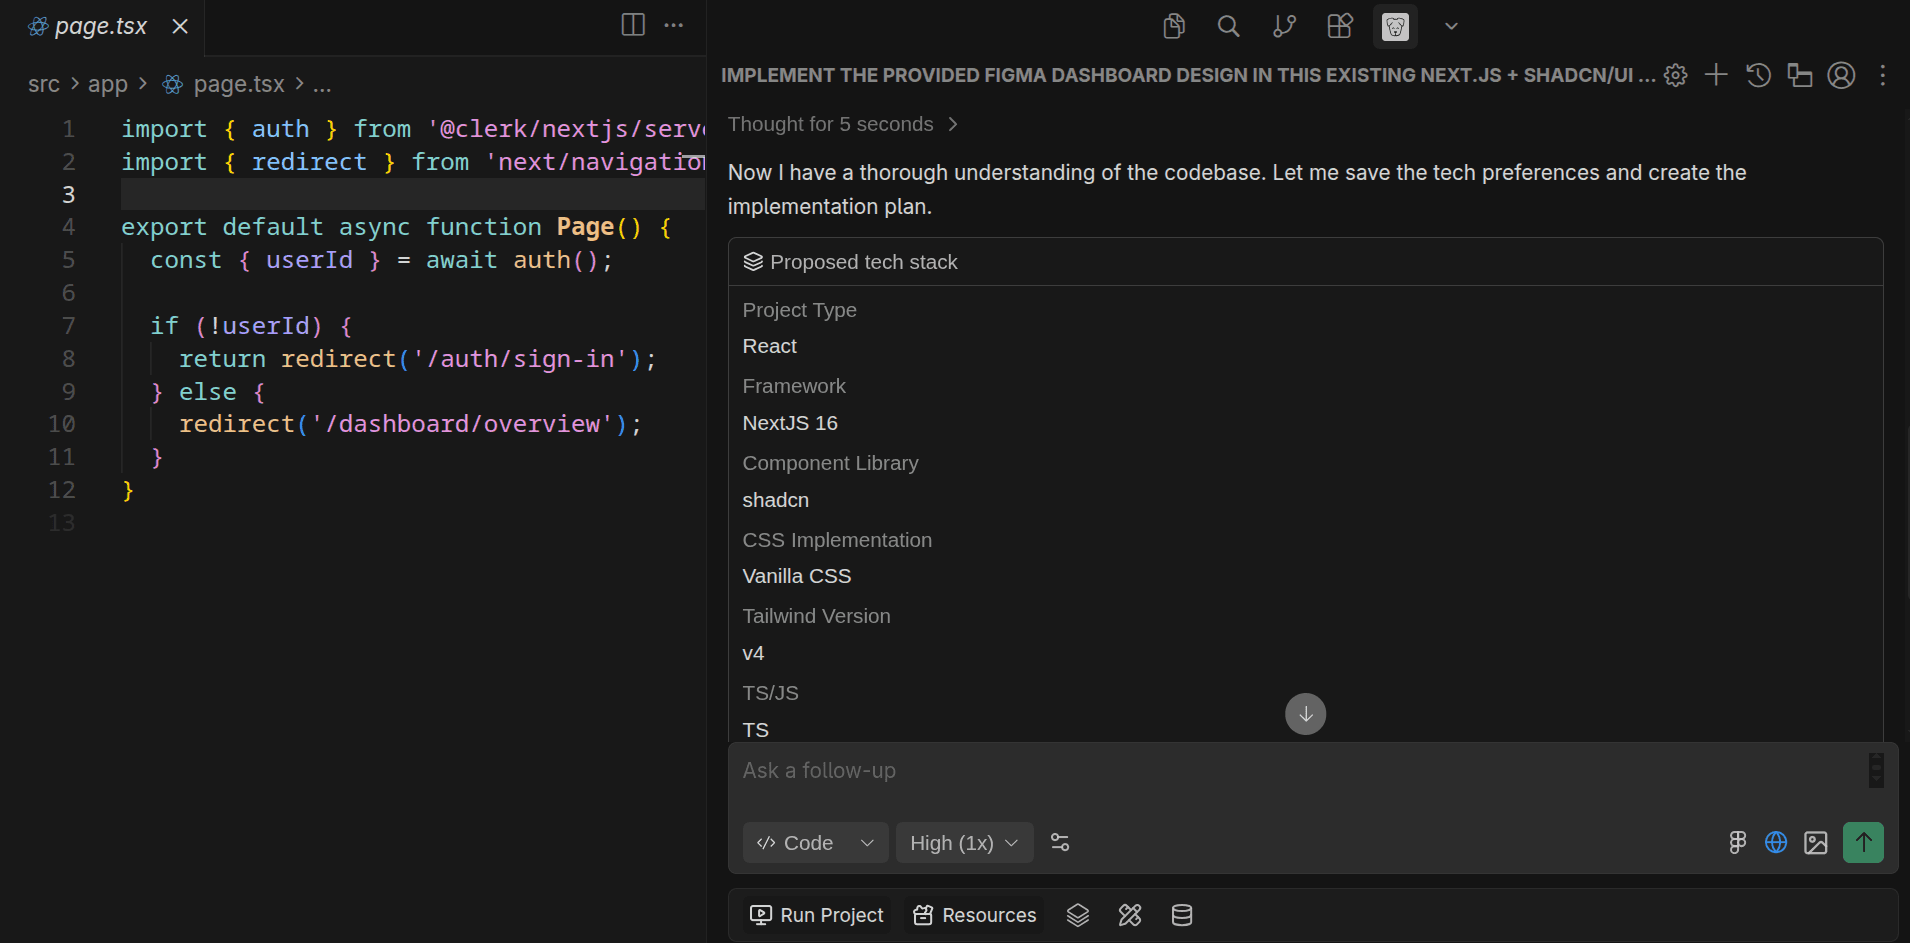The height and width of the screenshot is (943, 1910).
Task: Click the input box resize handle
Action: 1876,770
